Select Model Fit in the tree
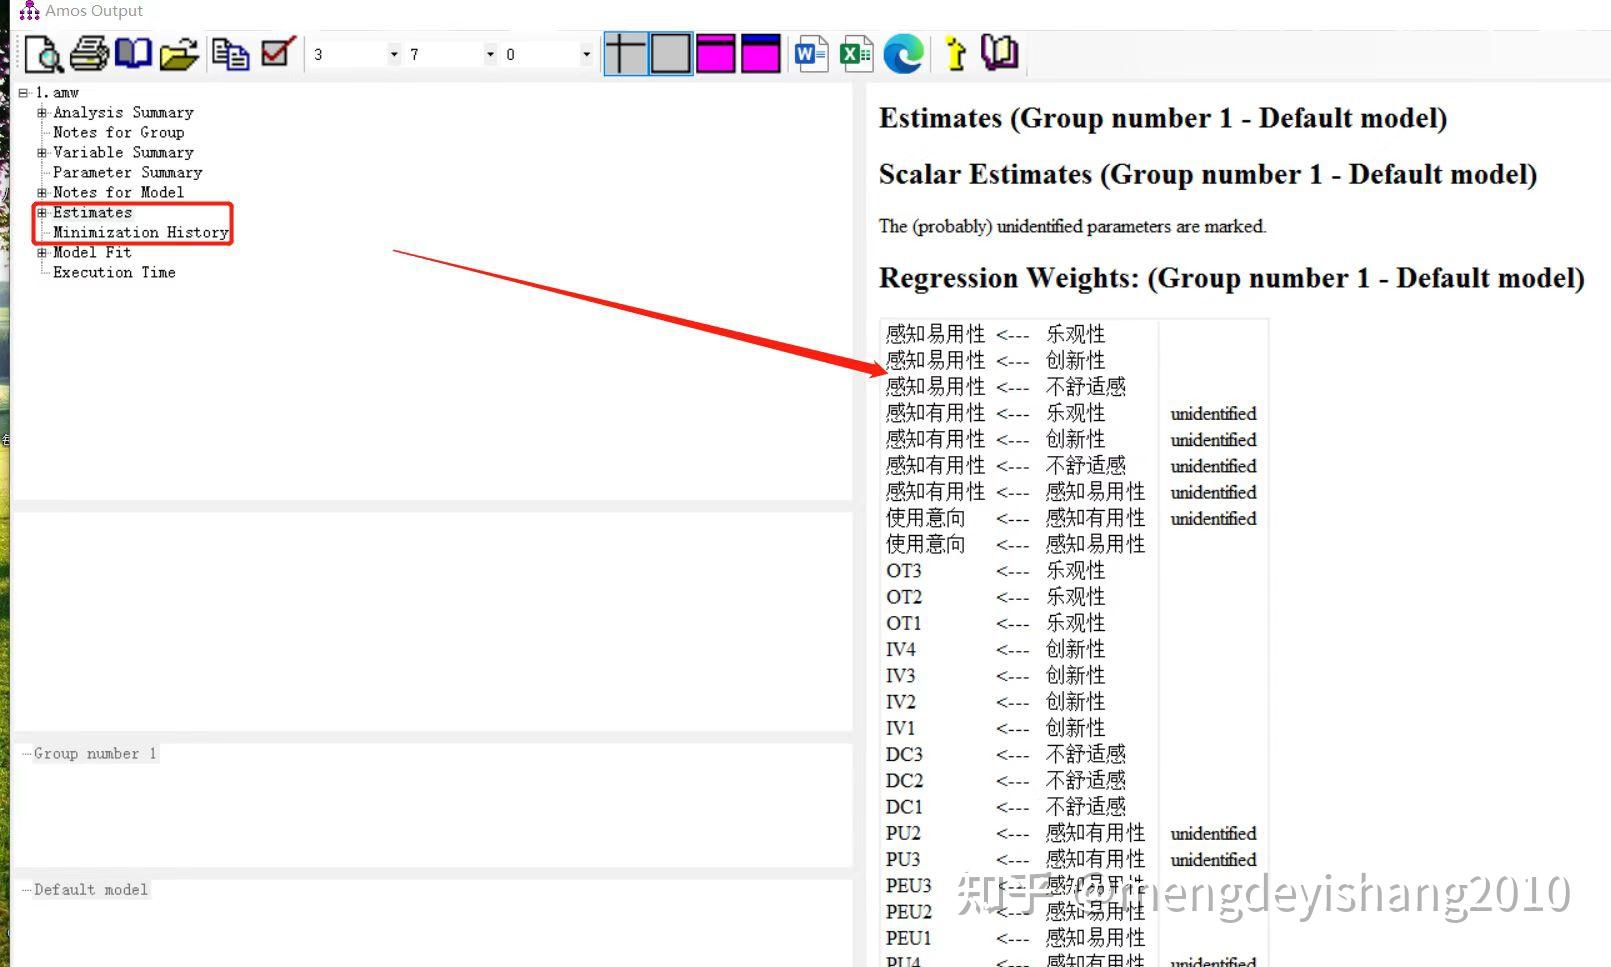This screenshot has width=1611, height=967. click(x=92, y=252)
